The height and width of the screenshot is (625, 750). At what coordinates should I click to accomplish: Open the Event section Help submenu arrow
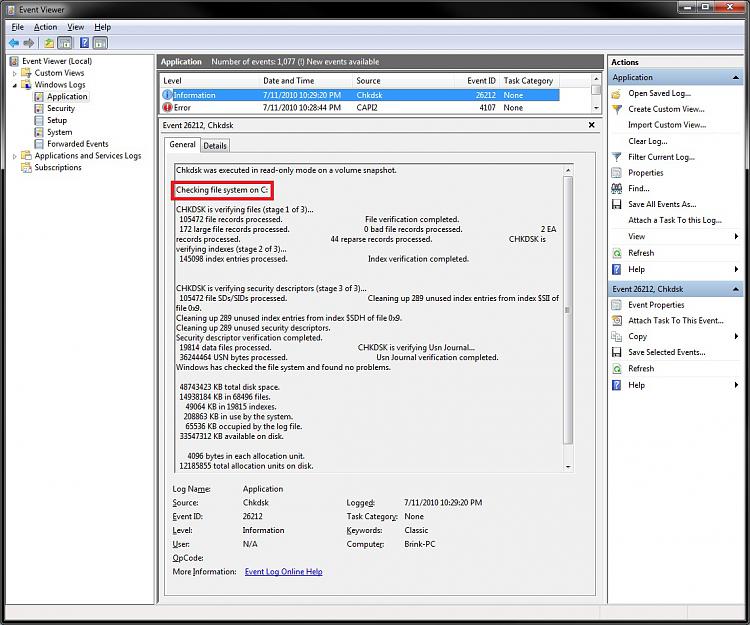(736, 385)
